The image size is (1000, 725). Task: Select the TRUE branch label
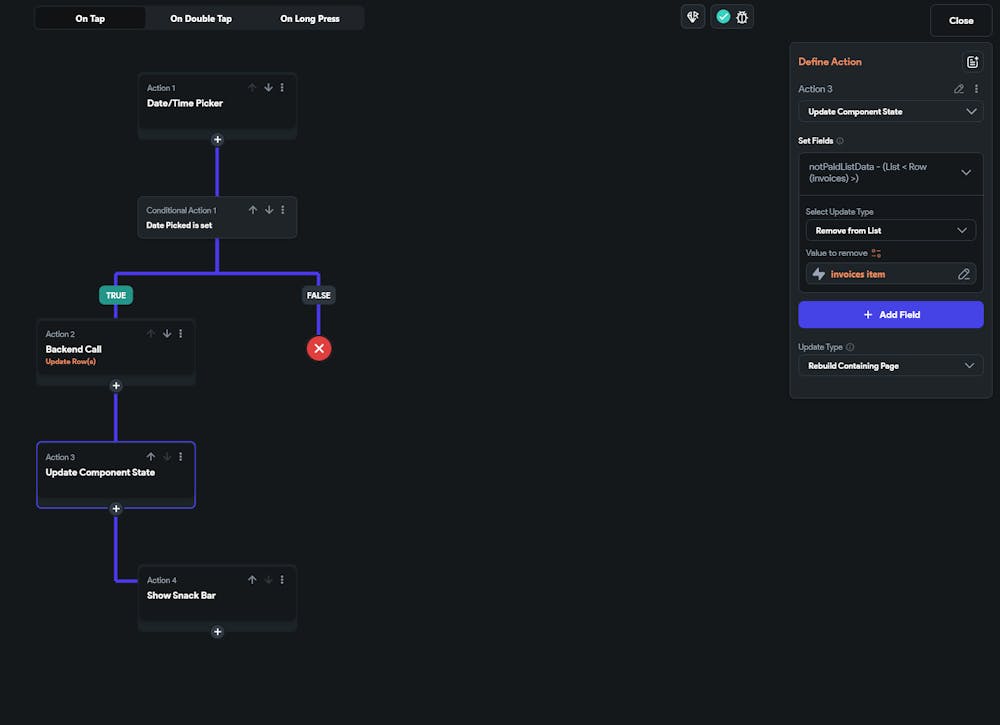[x=116, y=295]
